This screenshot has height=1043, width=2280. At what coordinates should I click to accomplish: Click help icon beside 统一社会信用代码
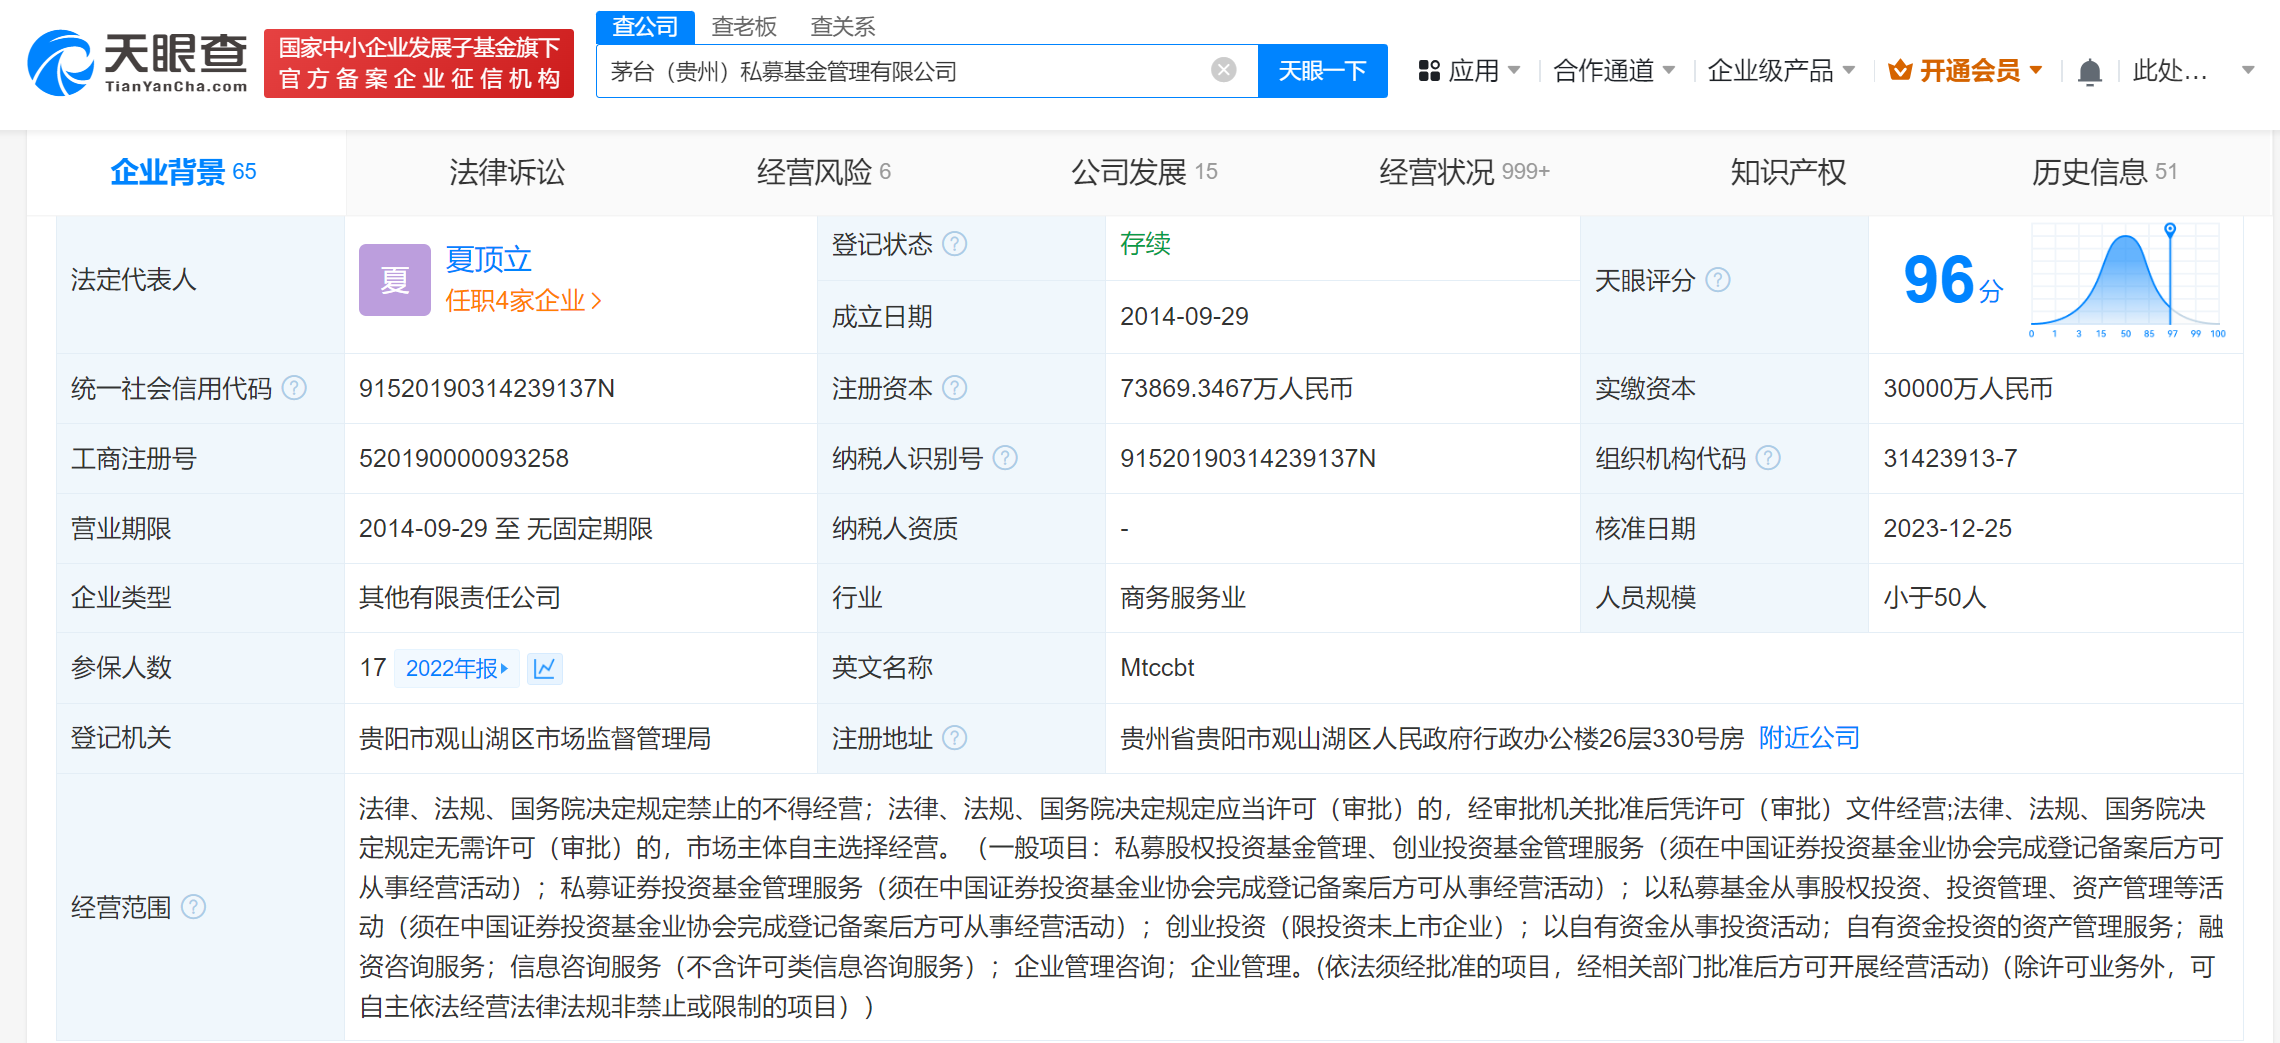[x=294, y=388]
